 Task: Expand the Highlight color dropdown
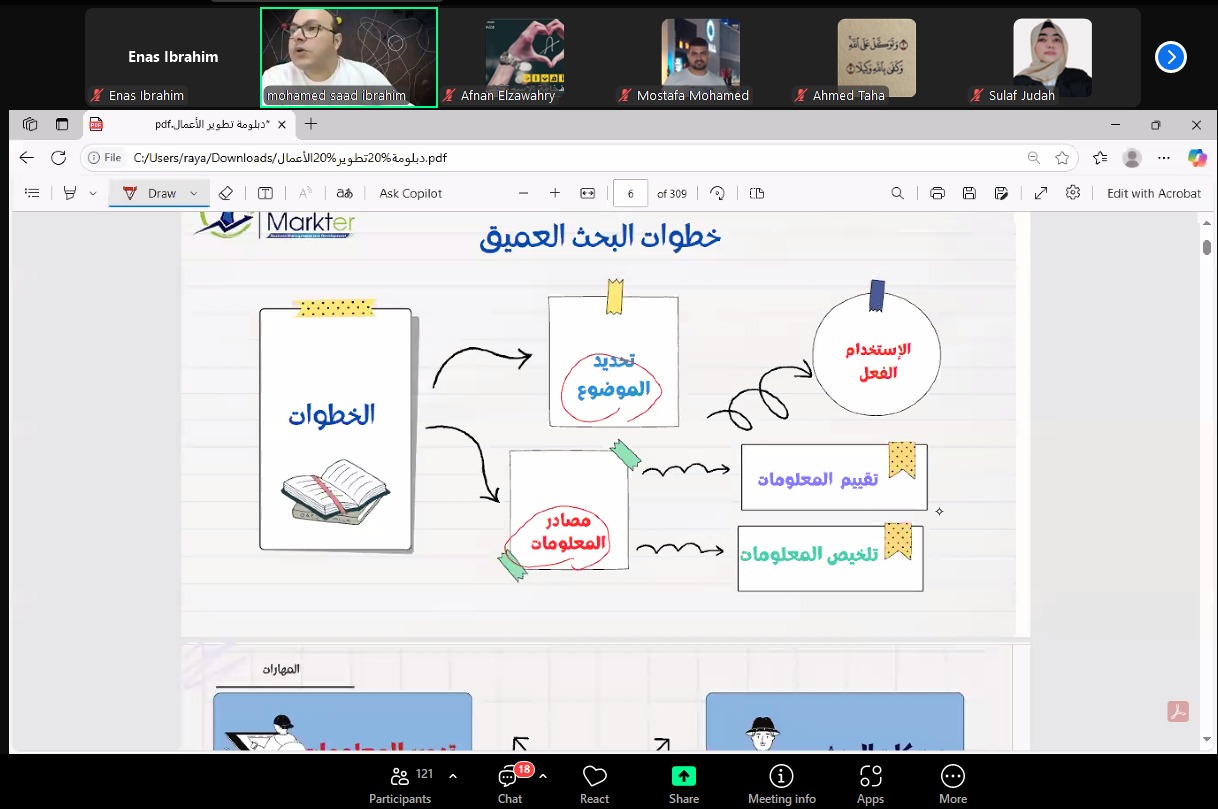click(93, 193)
